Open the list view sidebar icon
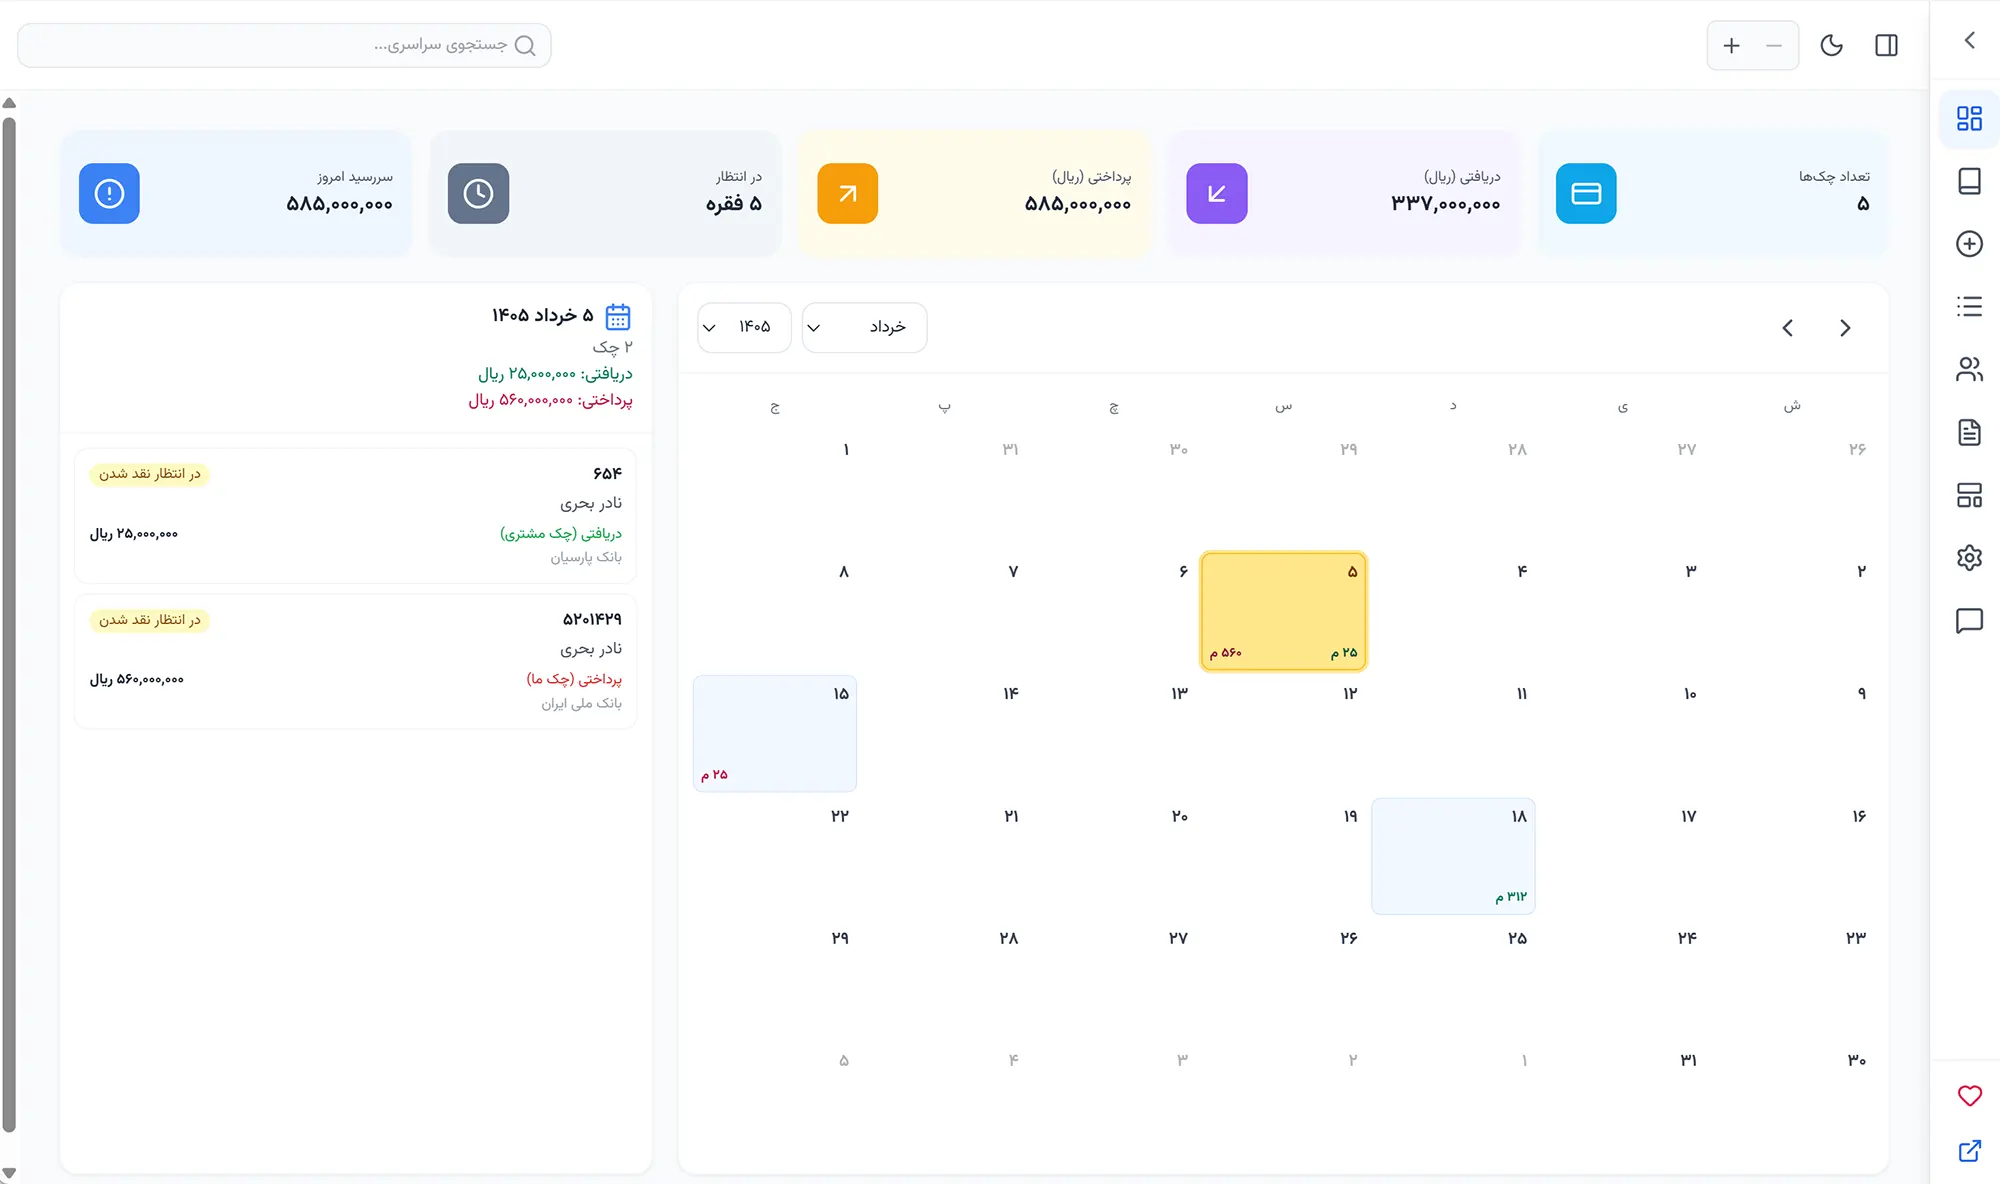The width and height of the screenshot is (2000, 1184). [1969, 307]
